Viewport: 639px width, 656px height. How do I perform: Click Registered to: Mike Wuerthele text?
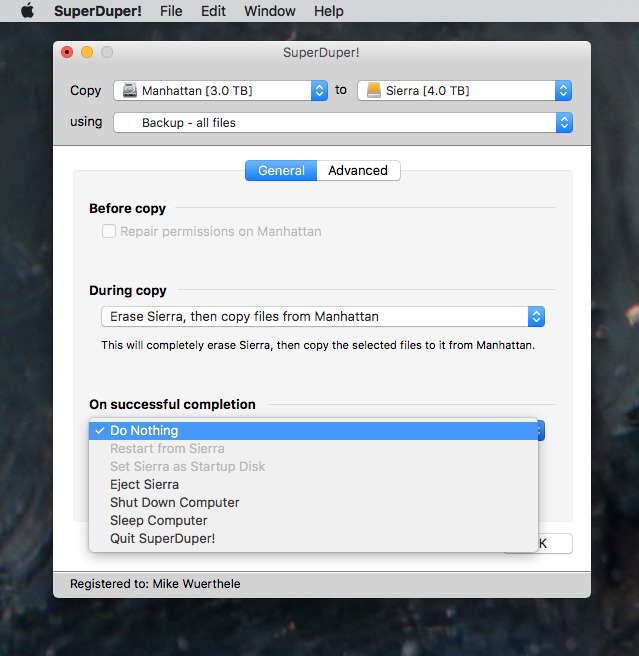[155, 584]
